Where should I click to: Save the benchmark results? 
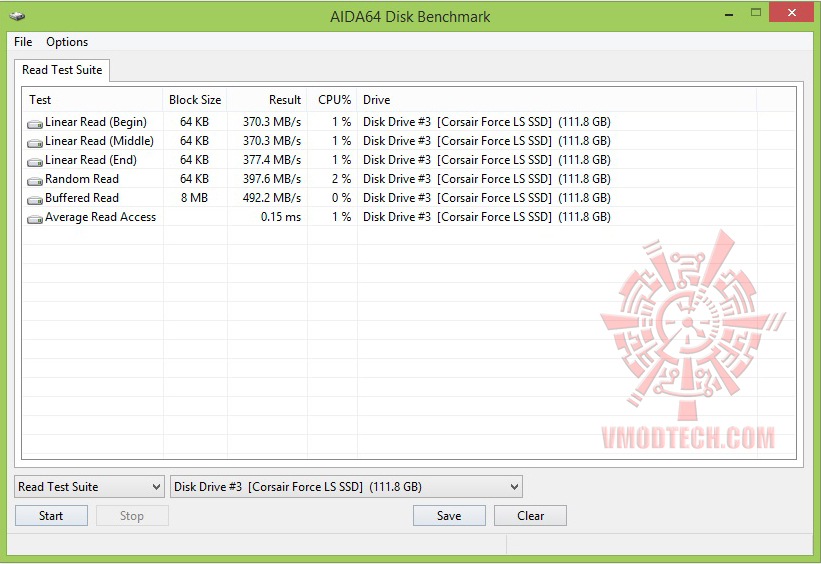click(x=449, y=516)
